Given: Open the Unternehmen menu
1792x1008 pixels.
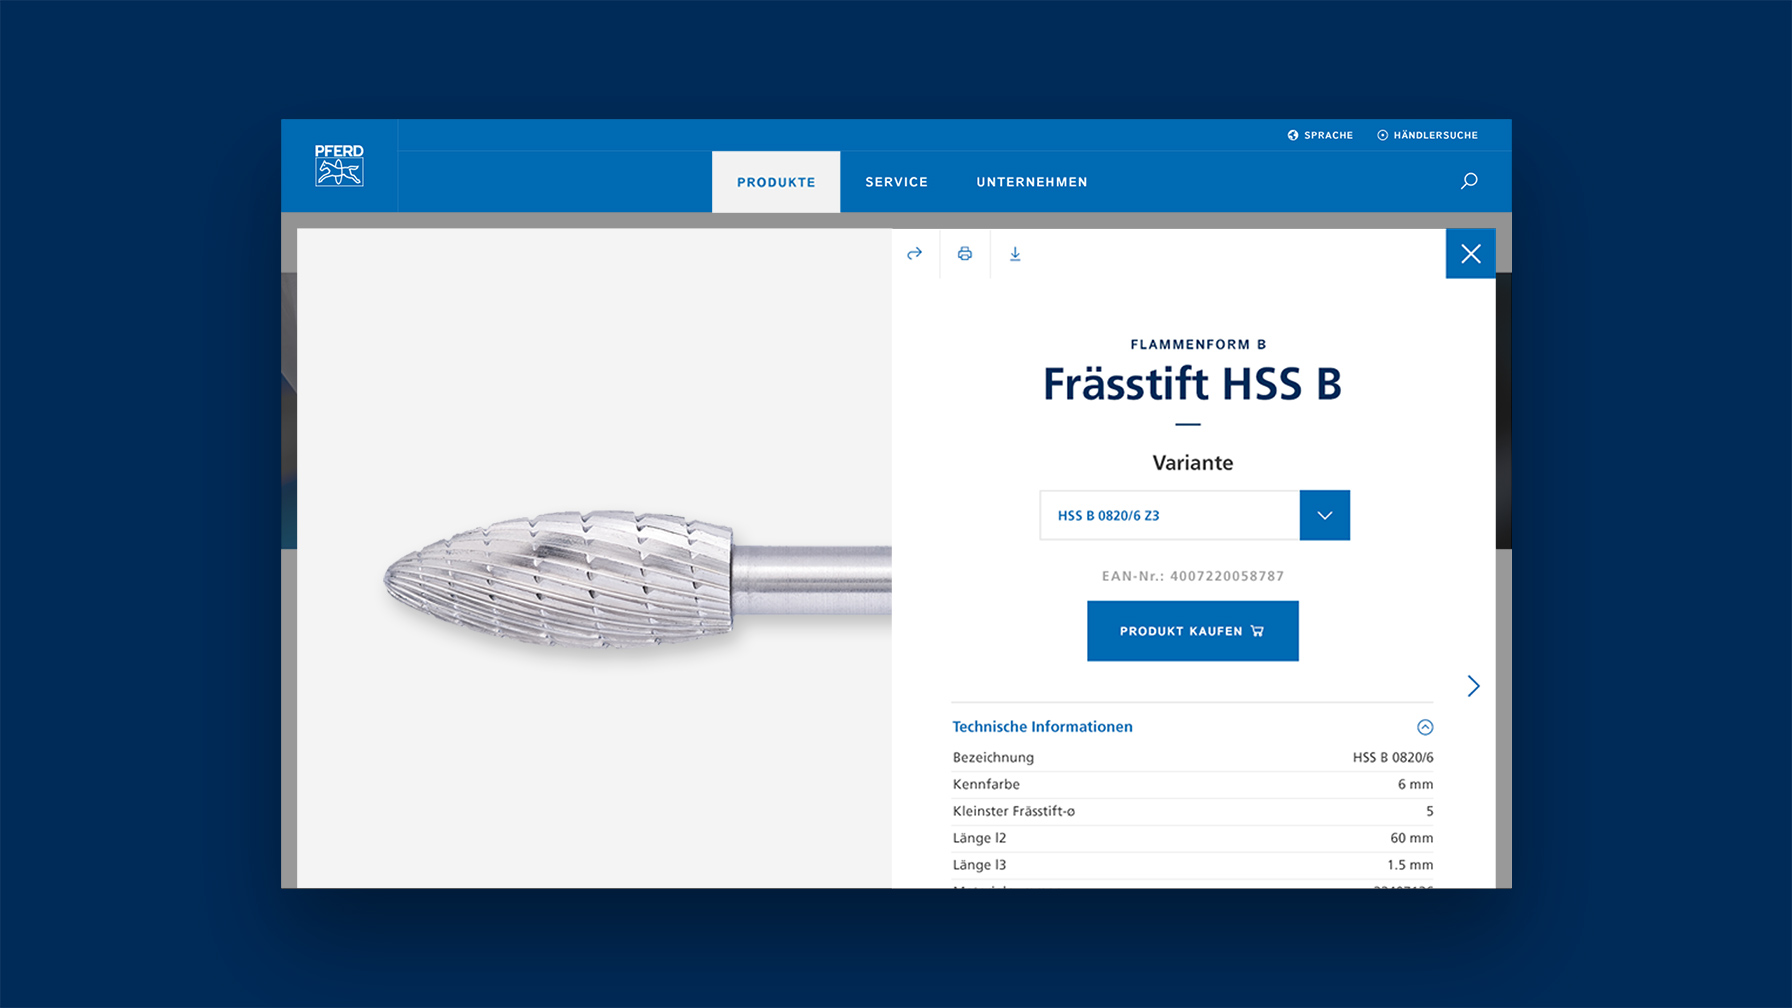Looking at the screenshot, I should point(1032,182).
